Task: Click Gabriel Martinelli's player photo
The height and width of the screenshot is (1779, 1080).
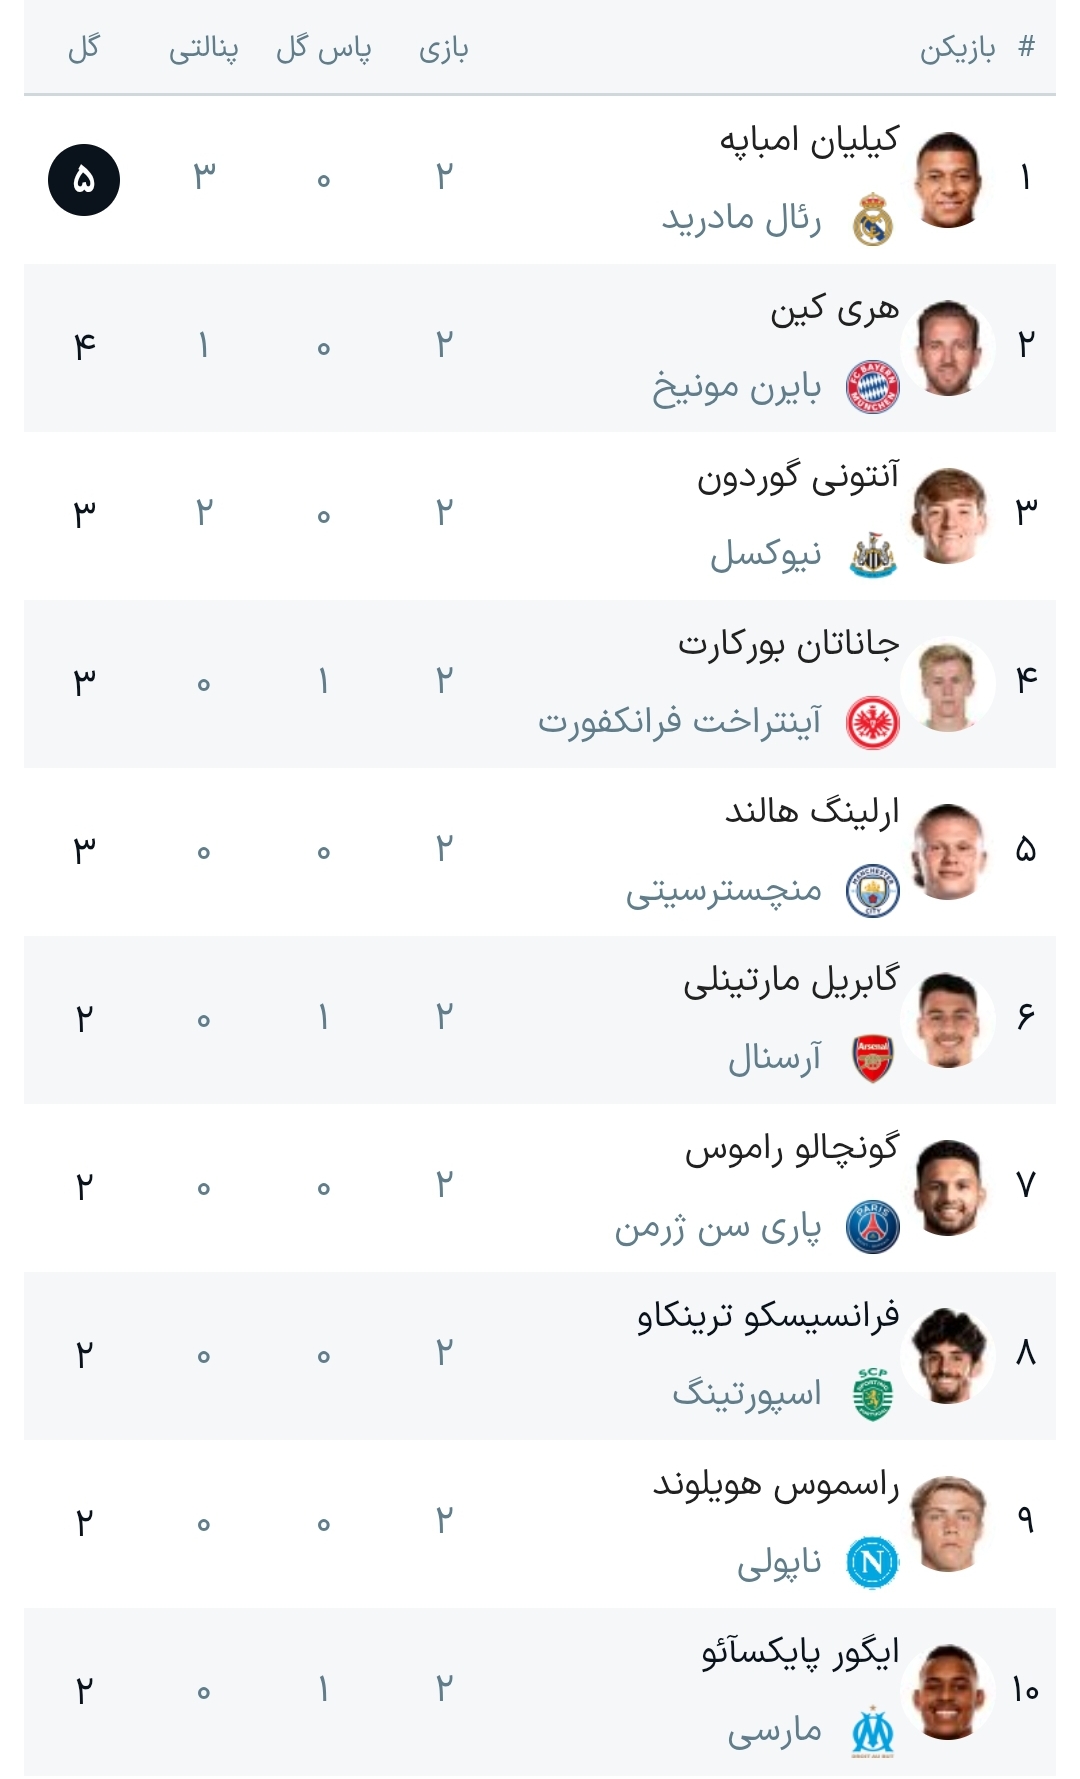Action: [948, 1019]
